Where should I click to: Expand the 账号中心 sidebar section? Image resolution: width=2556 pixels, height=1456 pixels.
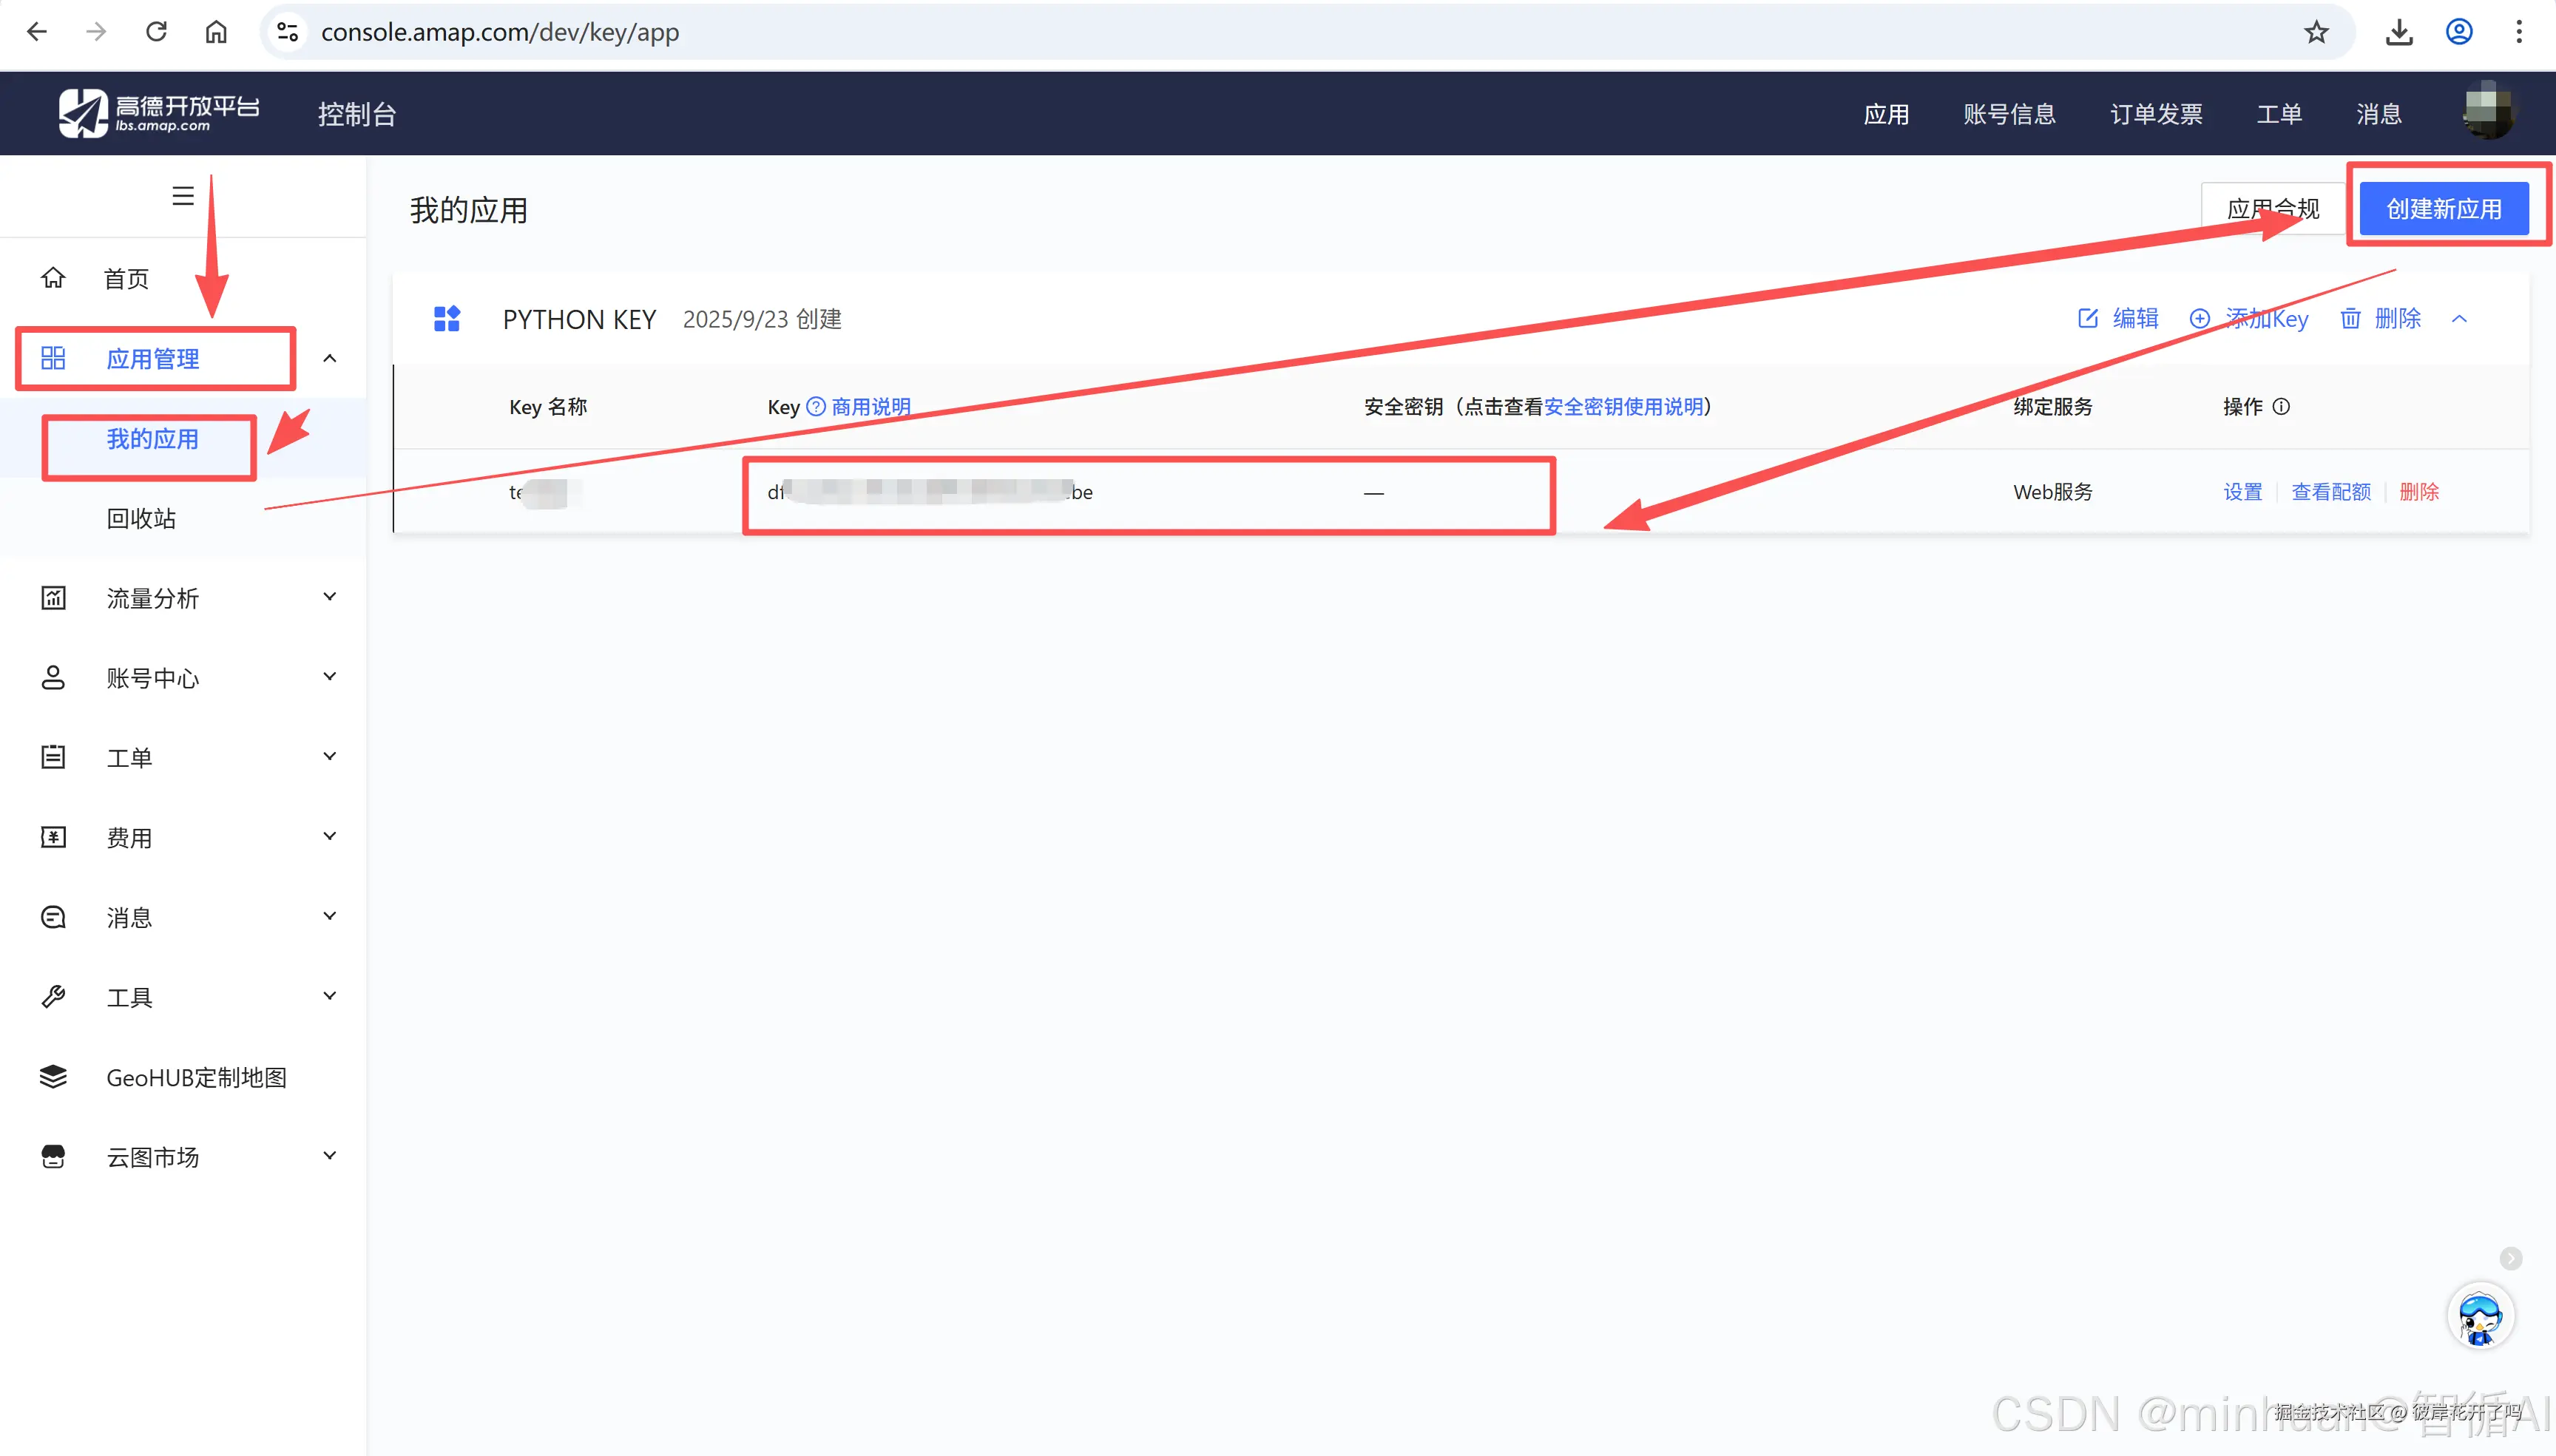point(329,677)
